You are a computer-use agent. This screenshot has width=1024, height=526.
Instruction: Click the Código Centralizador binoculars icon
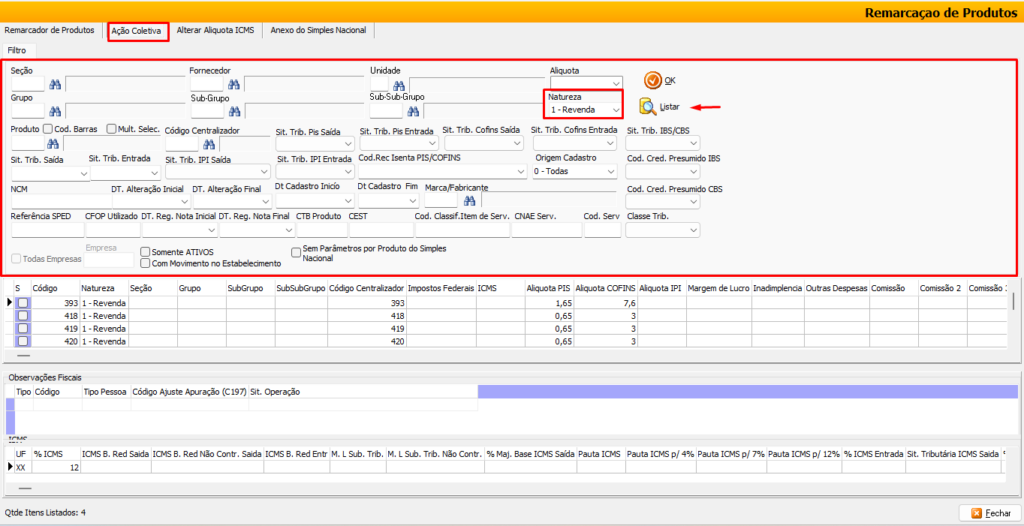coord(210,144)
